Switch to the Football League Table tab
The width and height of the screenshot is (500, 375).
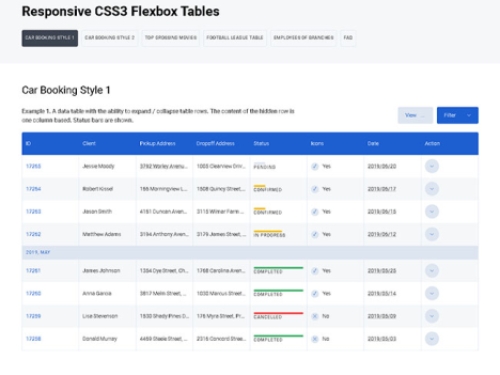[235, 38]
